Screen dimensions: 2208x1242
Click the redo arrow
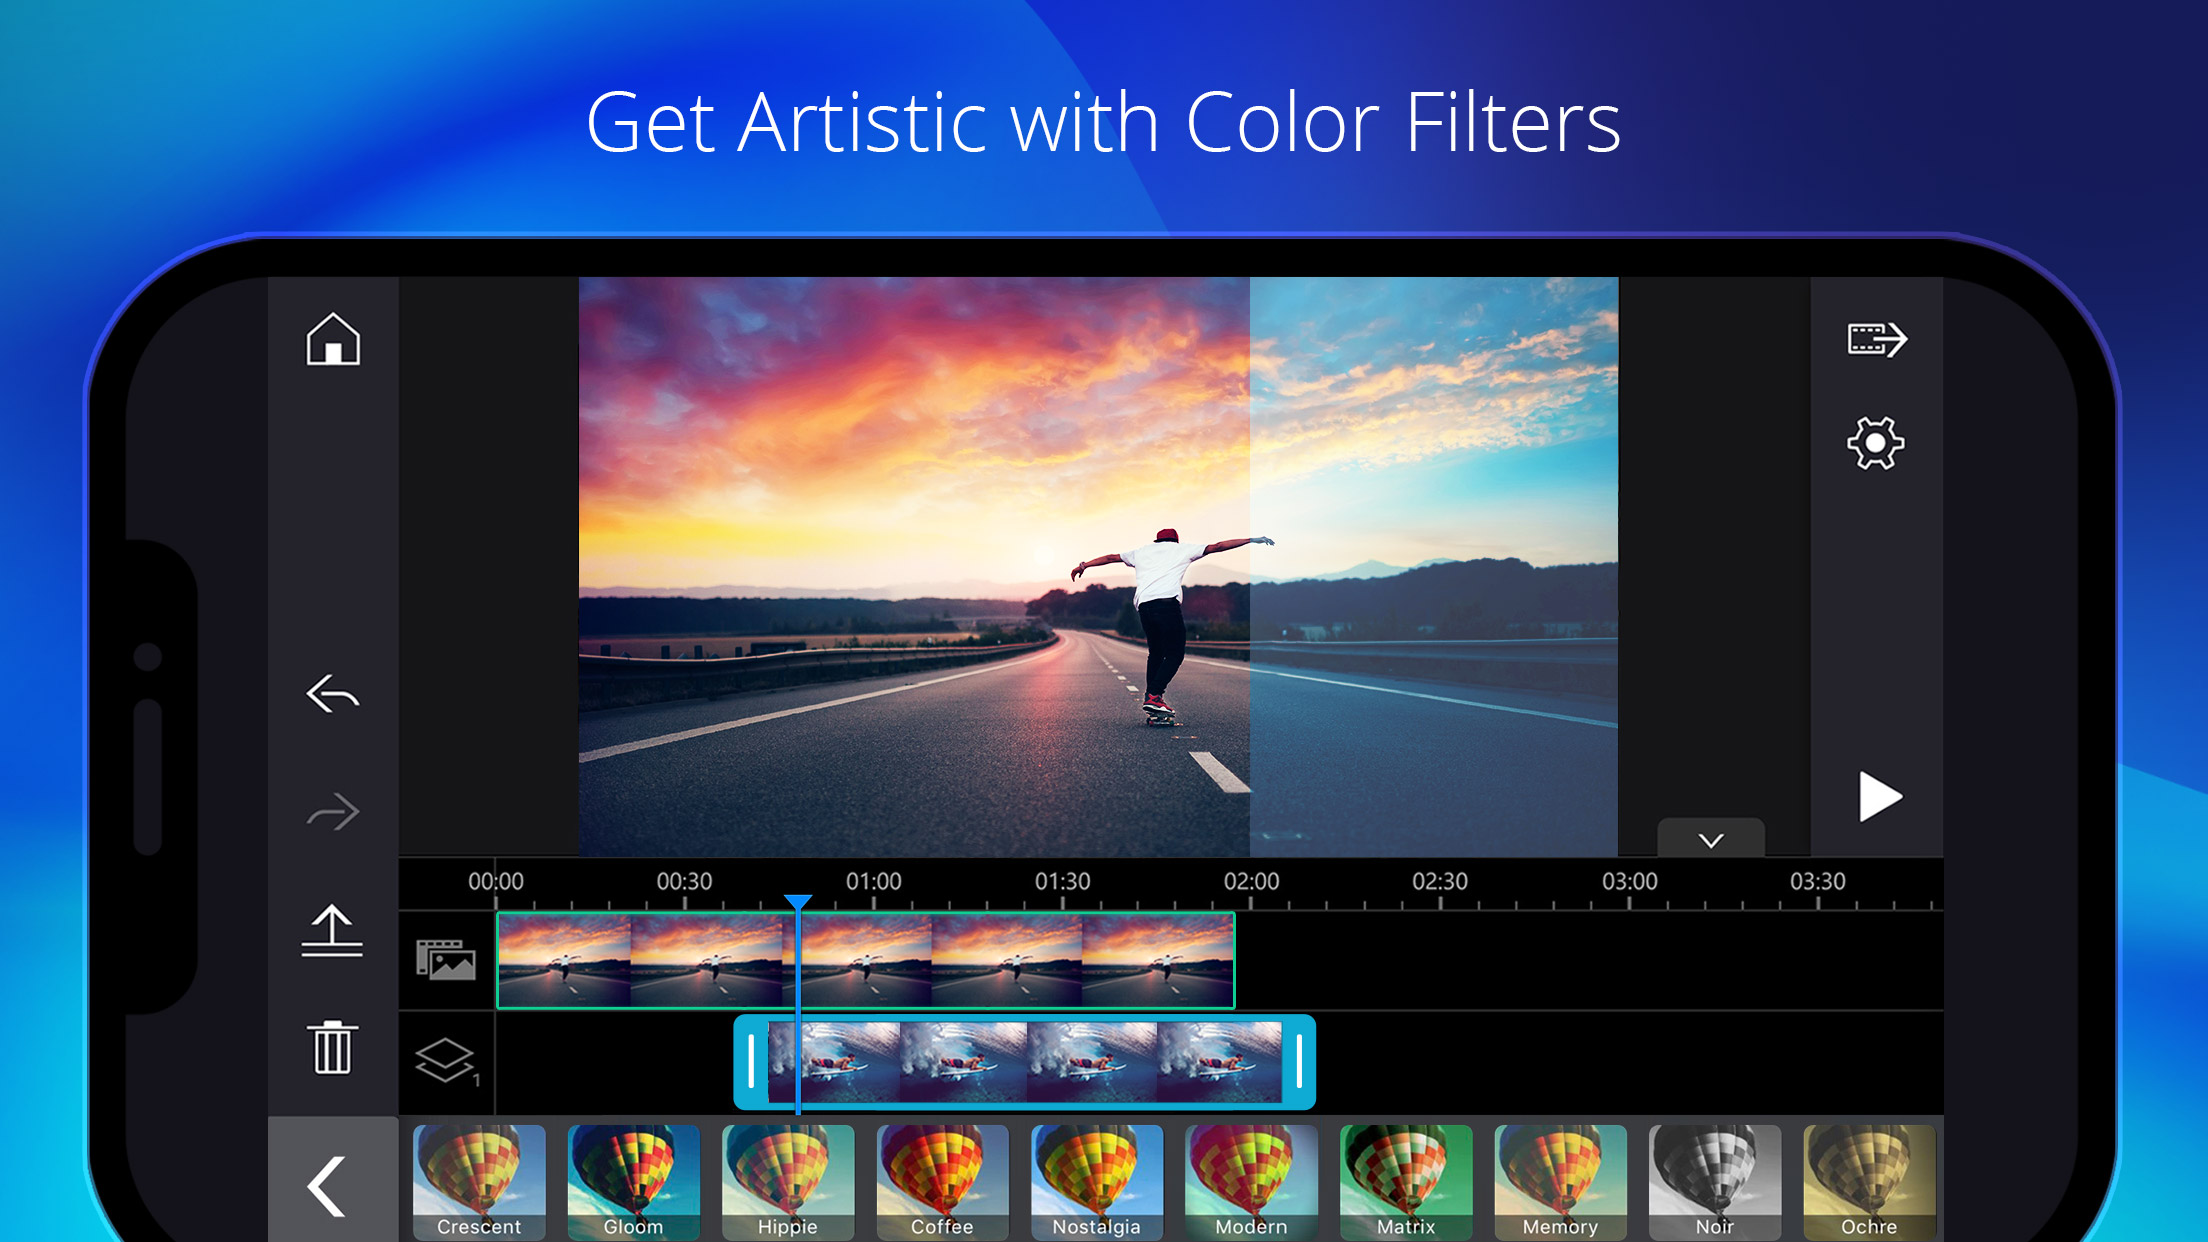(333, 812)
